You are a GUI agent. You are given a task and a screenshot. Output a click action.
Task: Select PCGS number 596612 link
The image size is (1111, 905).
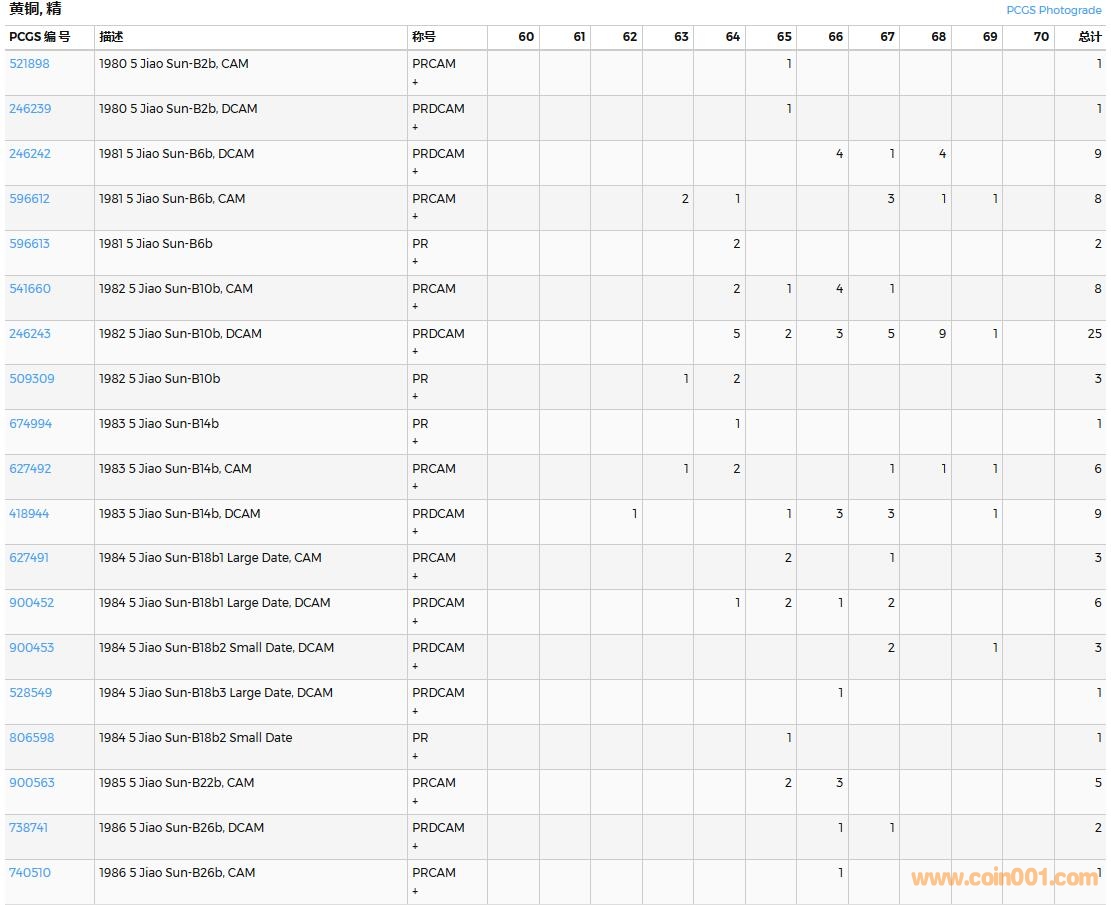29,199
